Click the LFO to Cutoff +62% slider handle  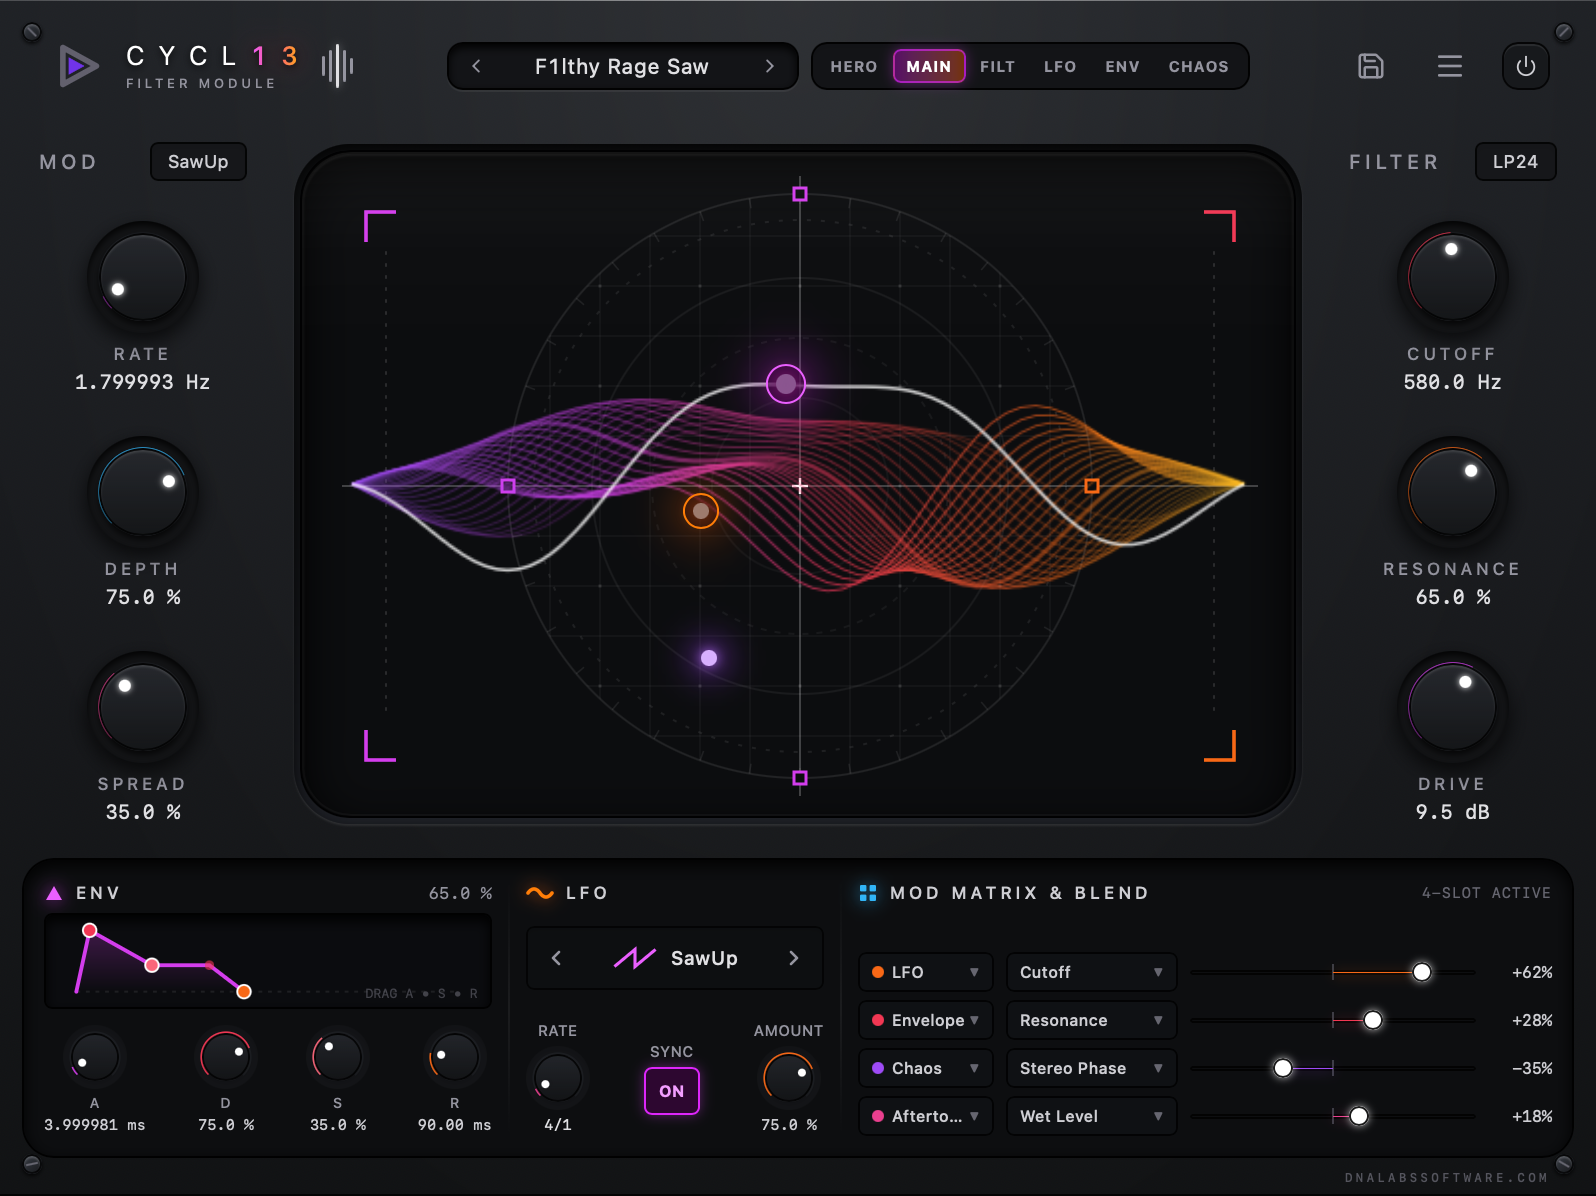tap(1422, 972)
